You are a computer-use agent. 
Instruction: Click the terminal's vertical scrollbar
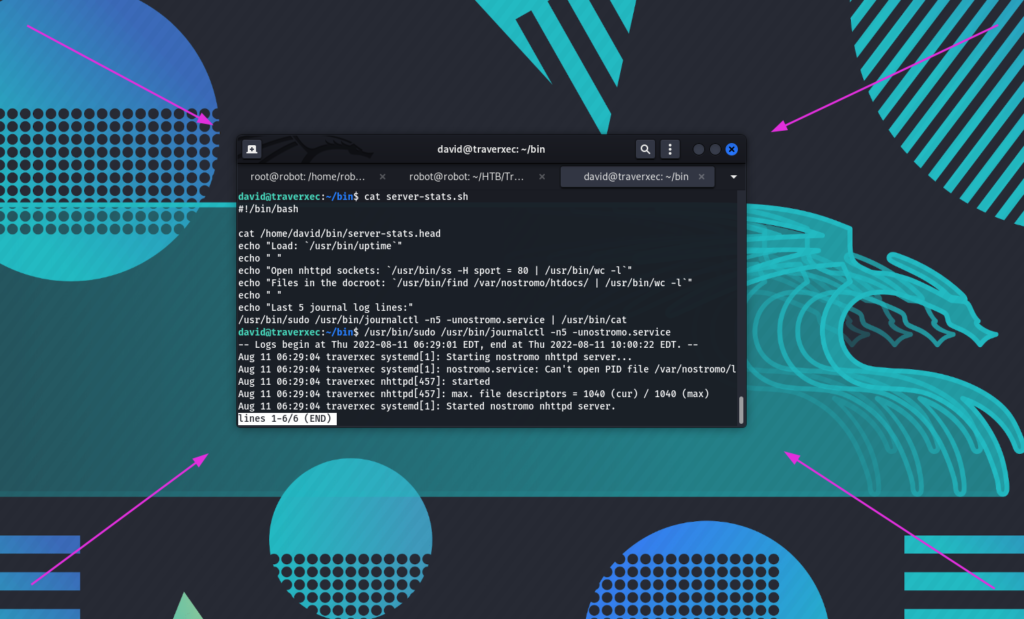(x=741, y=409)
